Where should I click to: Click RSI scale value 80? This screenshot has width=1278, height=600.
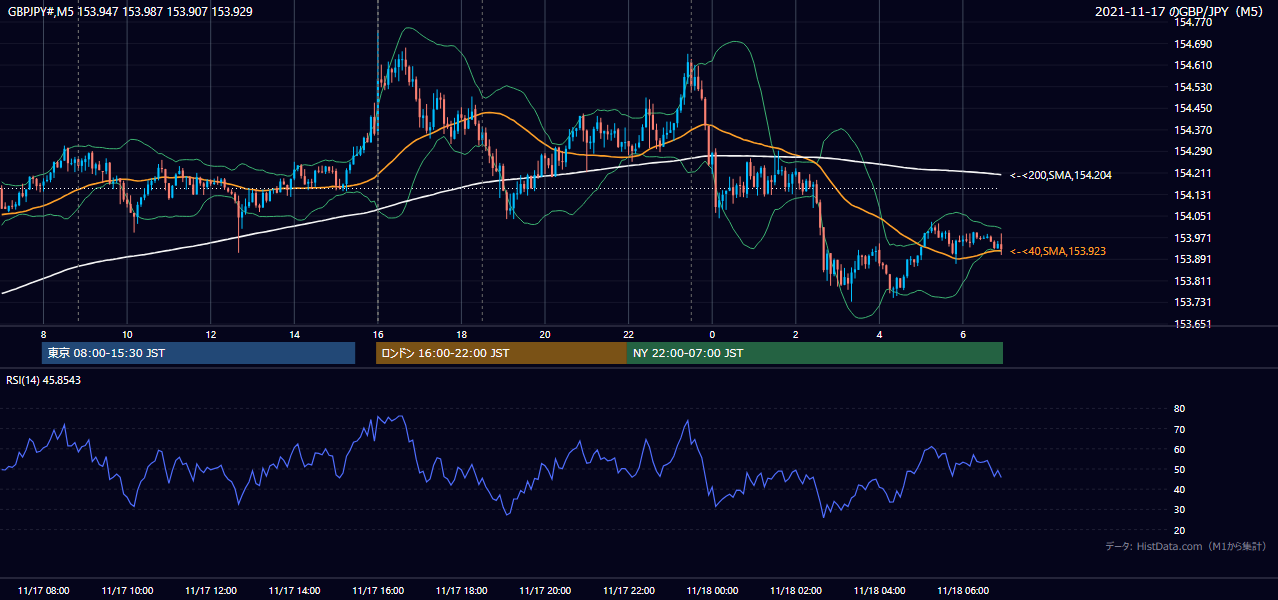(1180, 409)
